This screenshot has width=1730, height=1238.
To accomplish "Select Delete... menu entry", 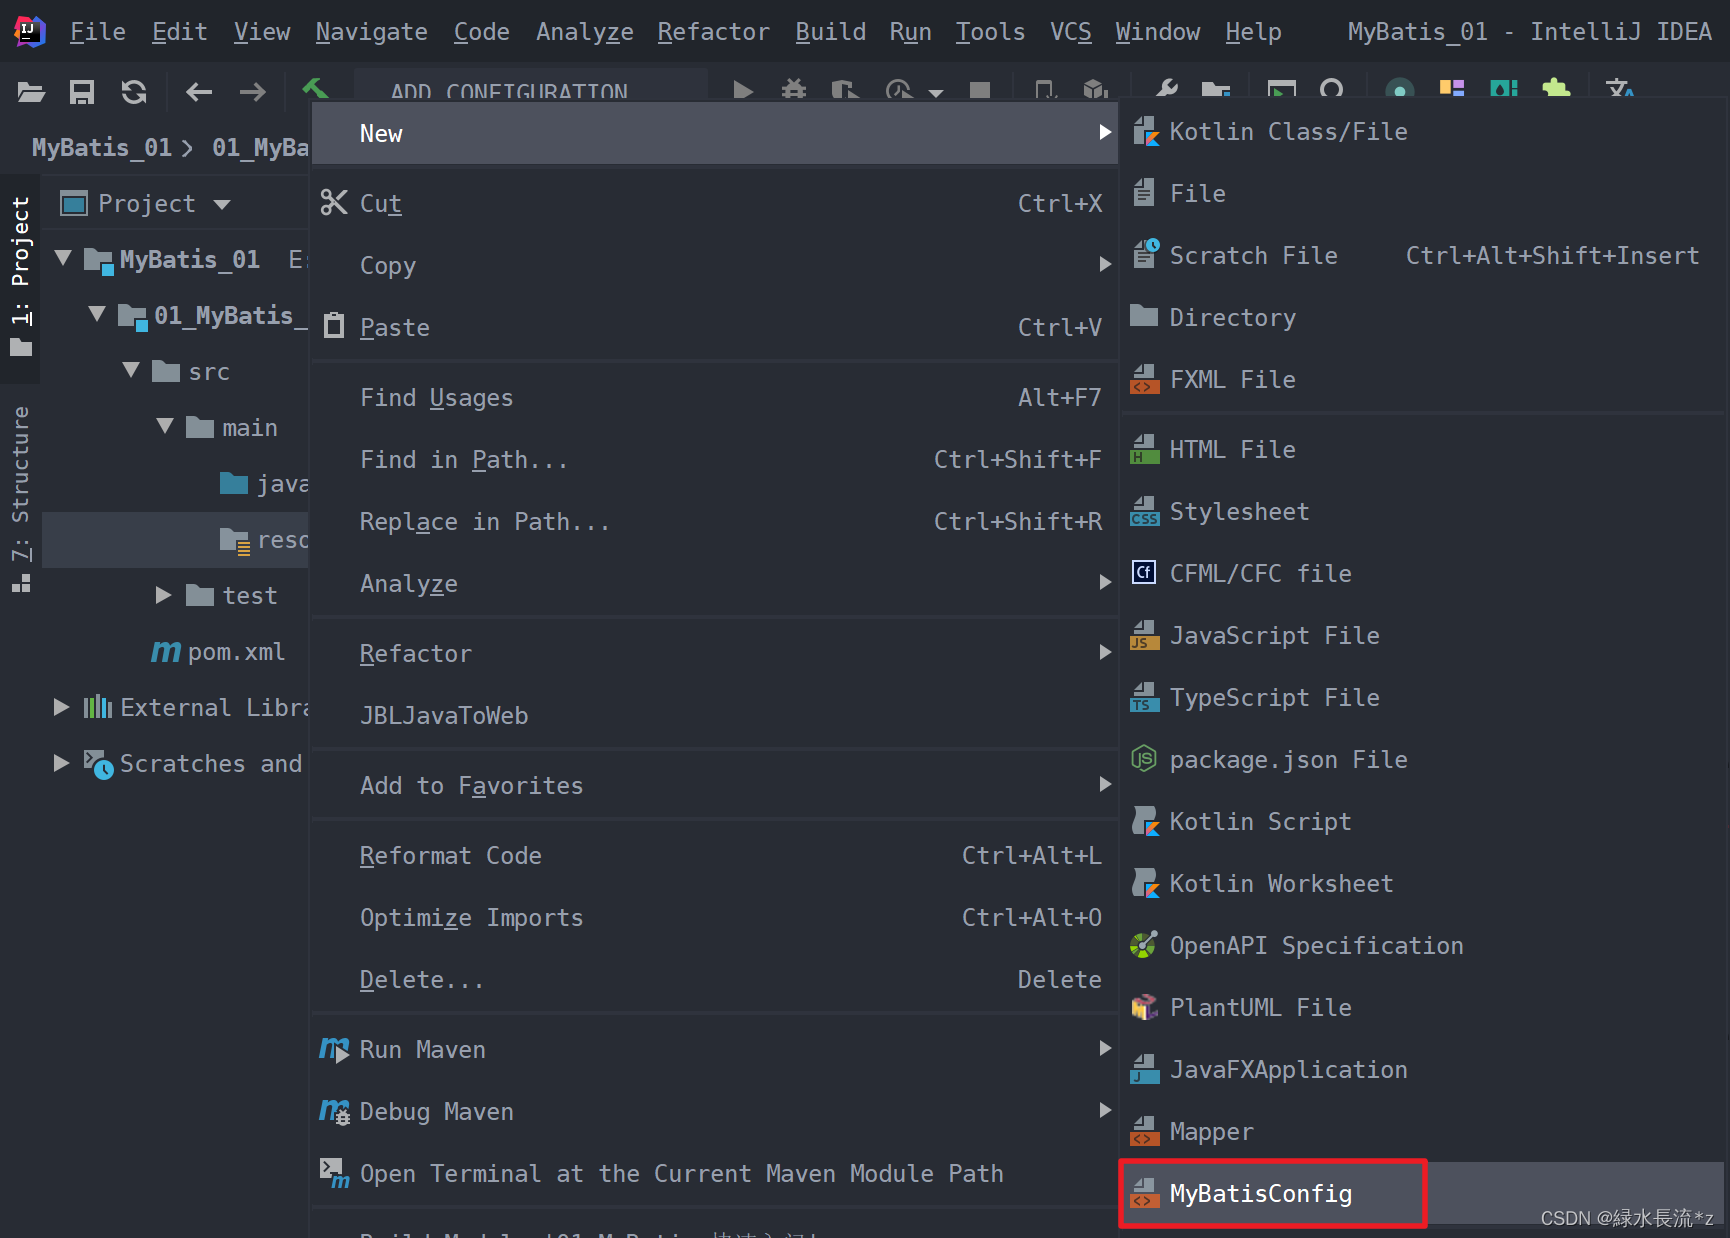I will click(714, 979).
